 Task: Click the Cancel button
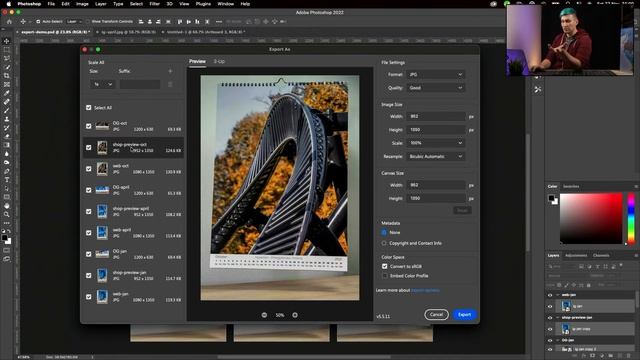[436, 315]
